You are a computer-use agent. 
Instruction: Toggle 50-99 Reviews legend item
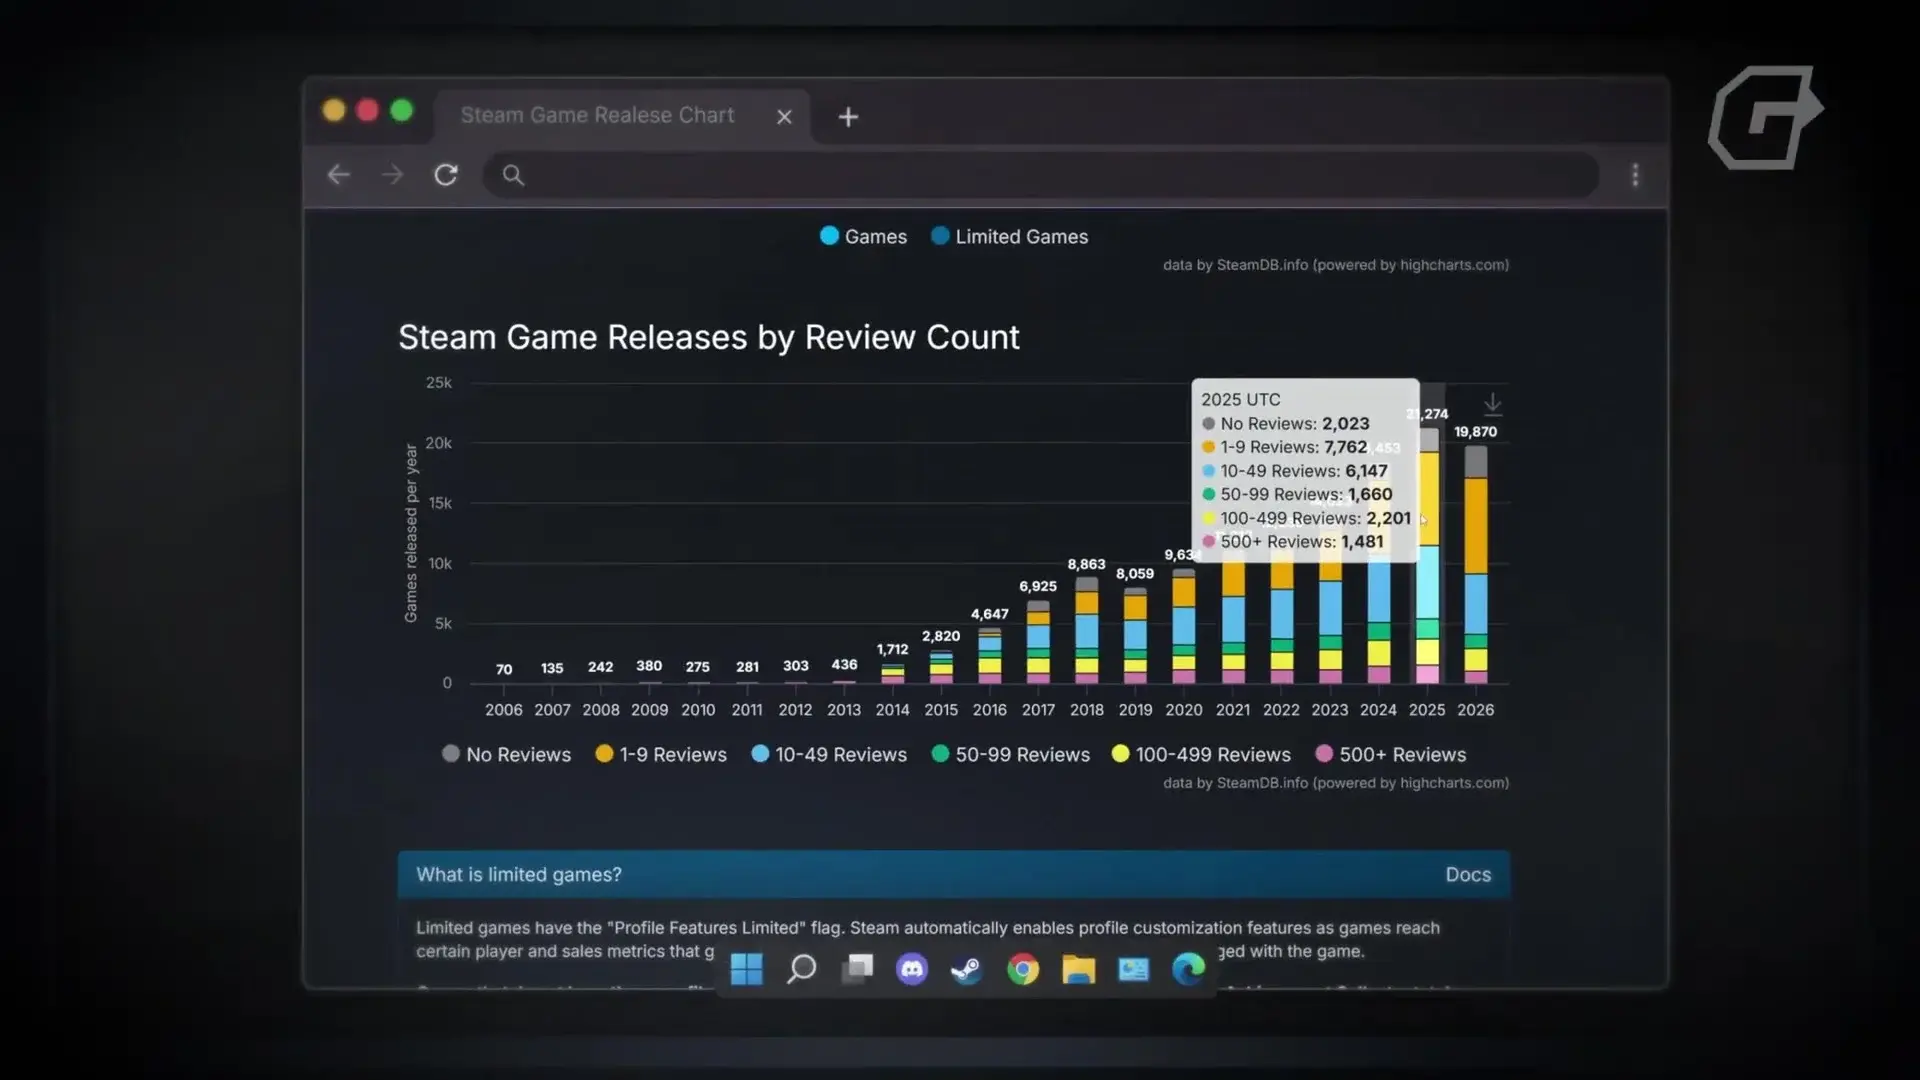click(1010, 754)
